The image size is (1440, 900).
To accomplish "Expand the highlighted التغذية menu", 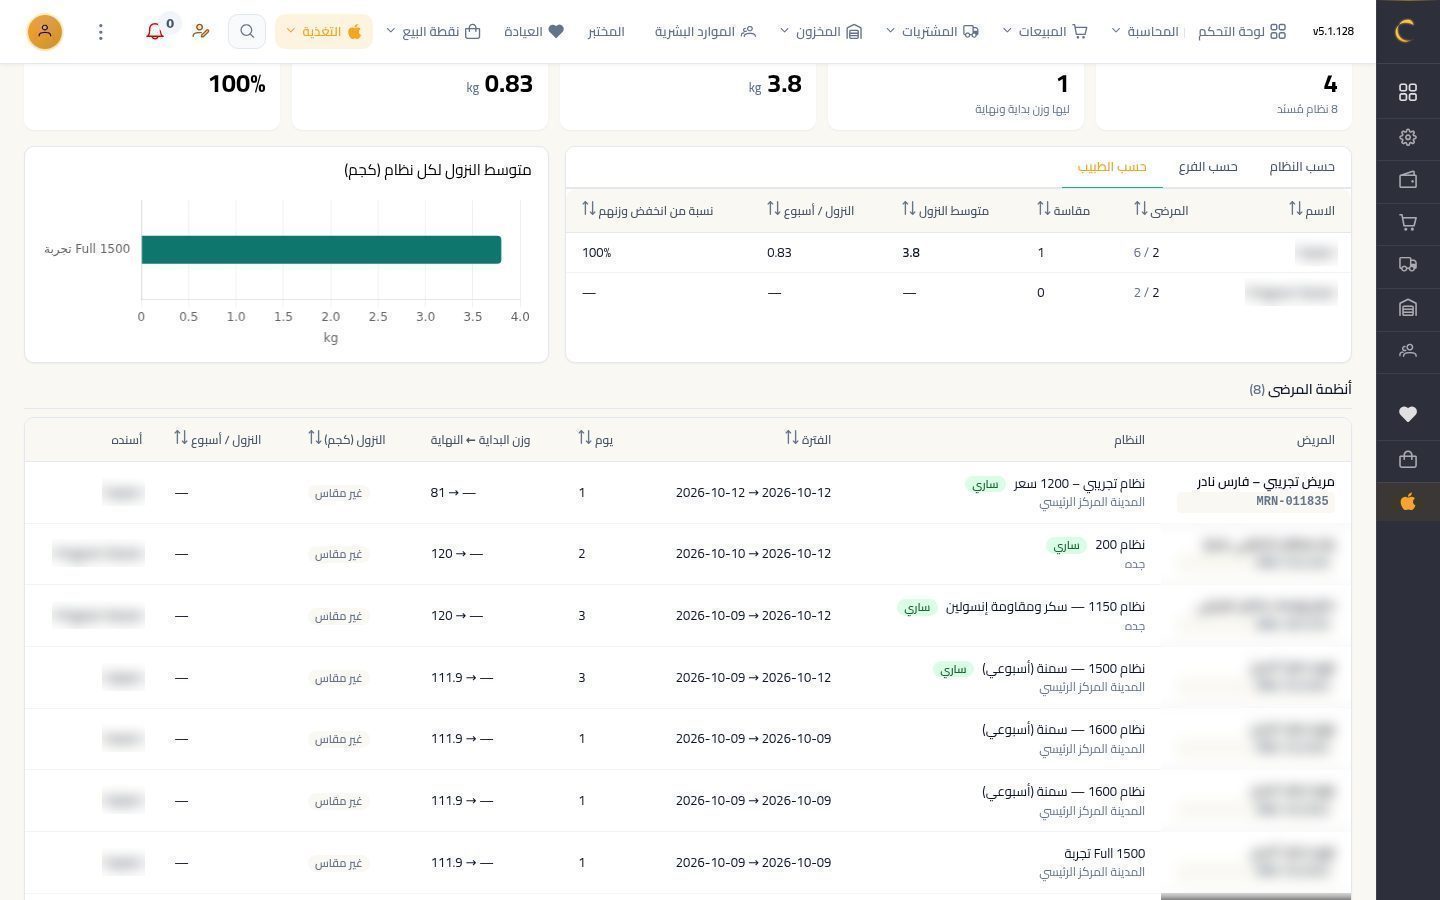I will [324, 31].
